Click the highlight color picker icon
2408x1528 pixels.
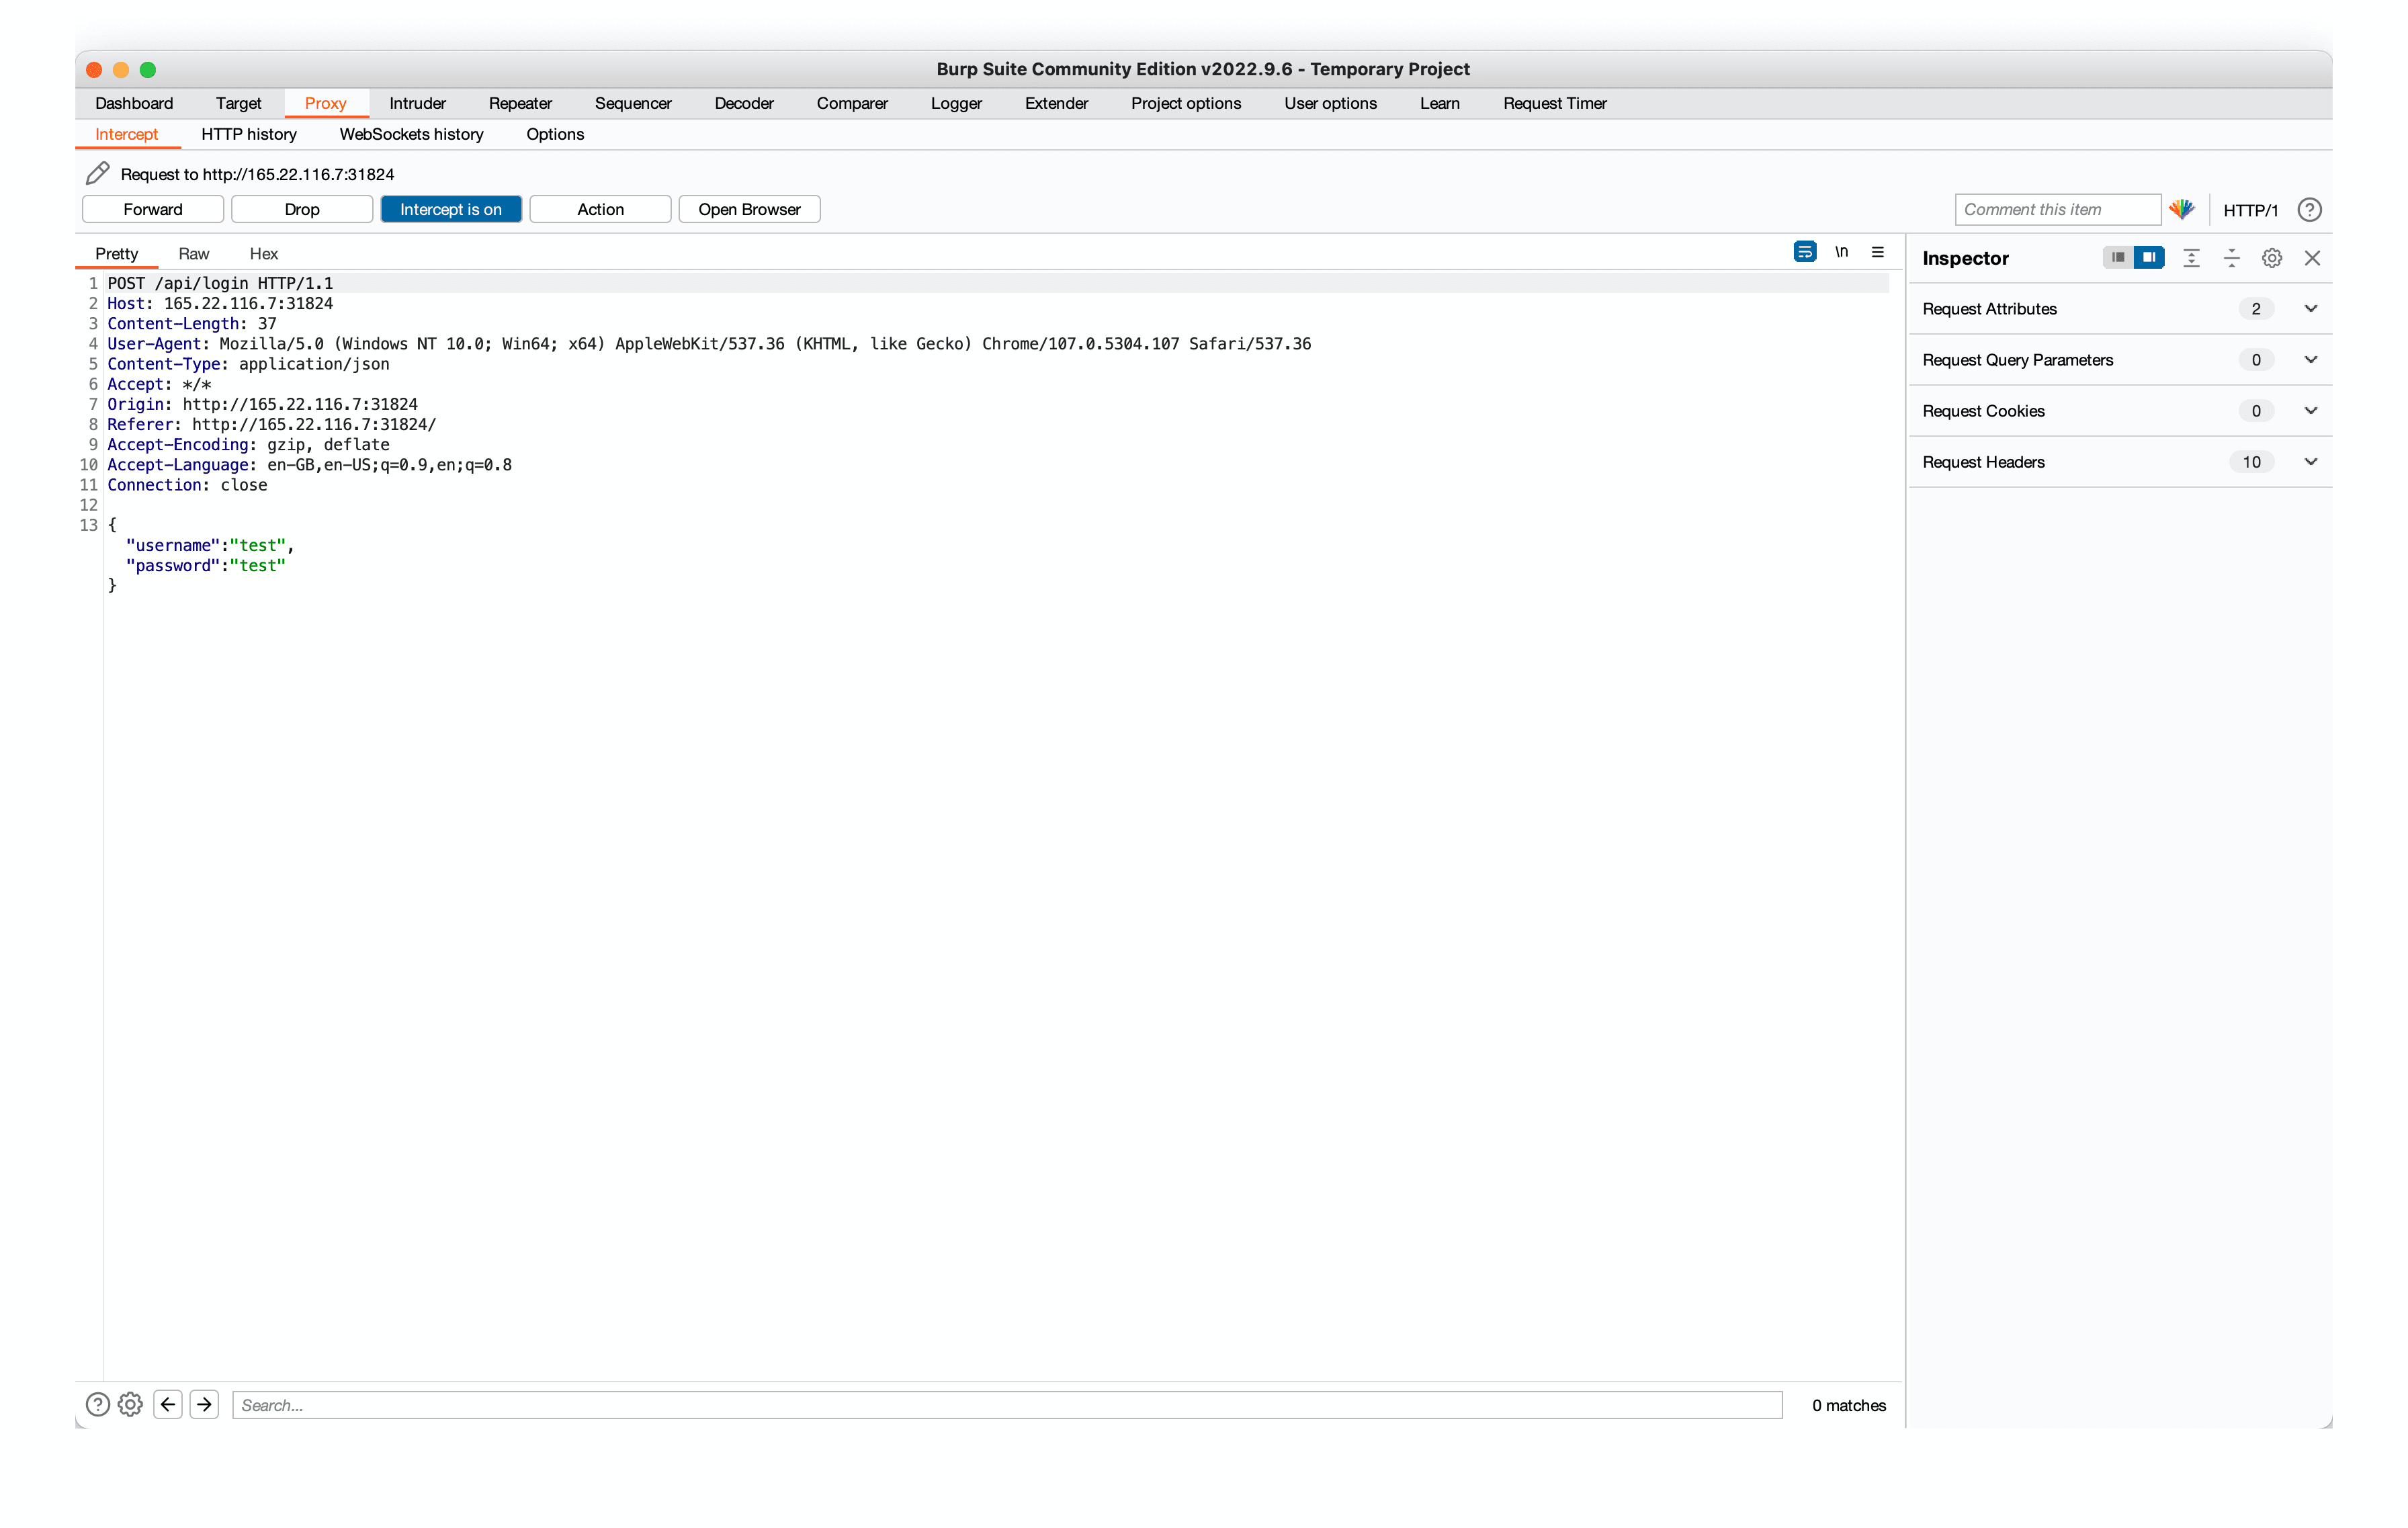(x=2182, y=209)
